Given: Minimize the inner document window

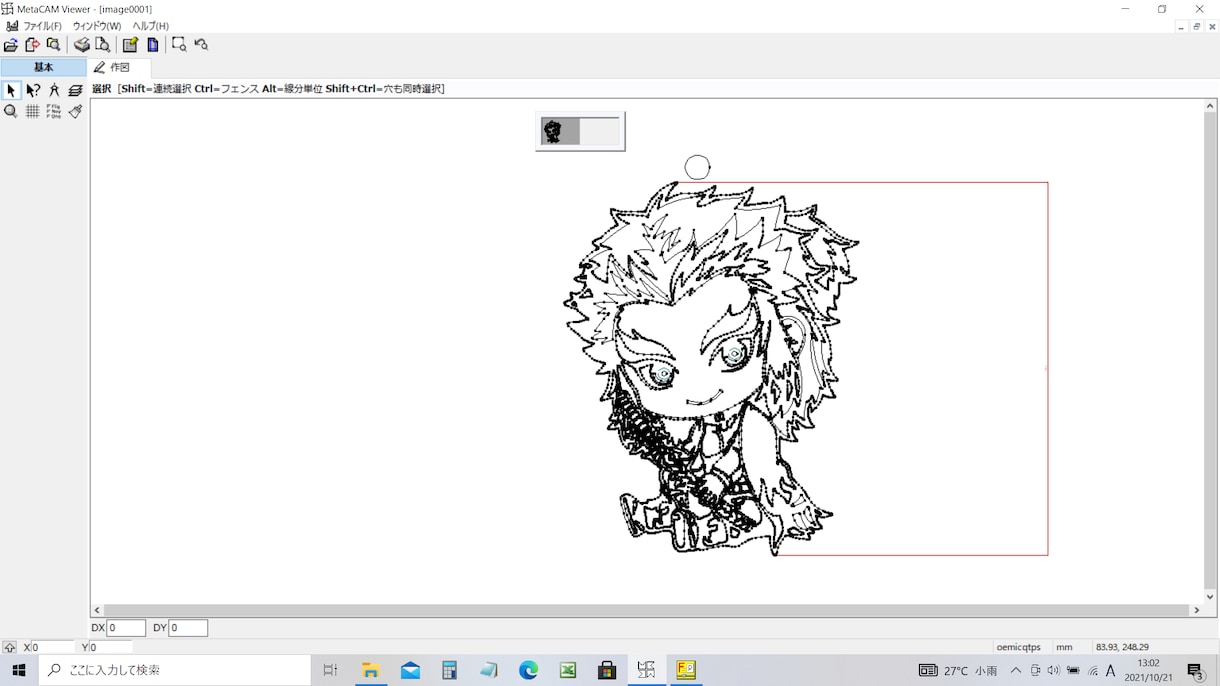Looking at the screenshot, I should click(1181, 27).
